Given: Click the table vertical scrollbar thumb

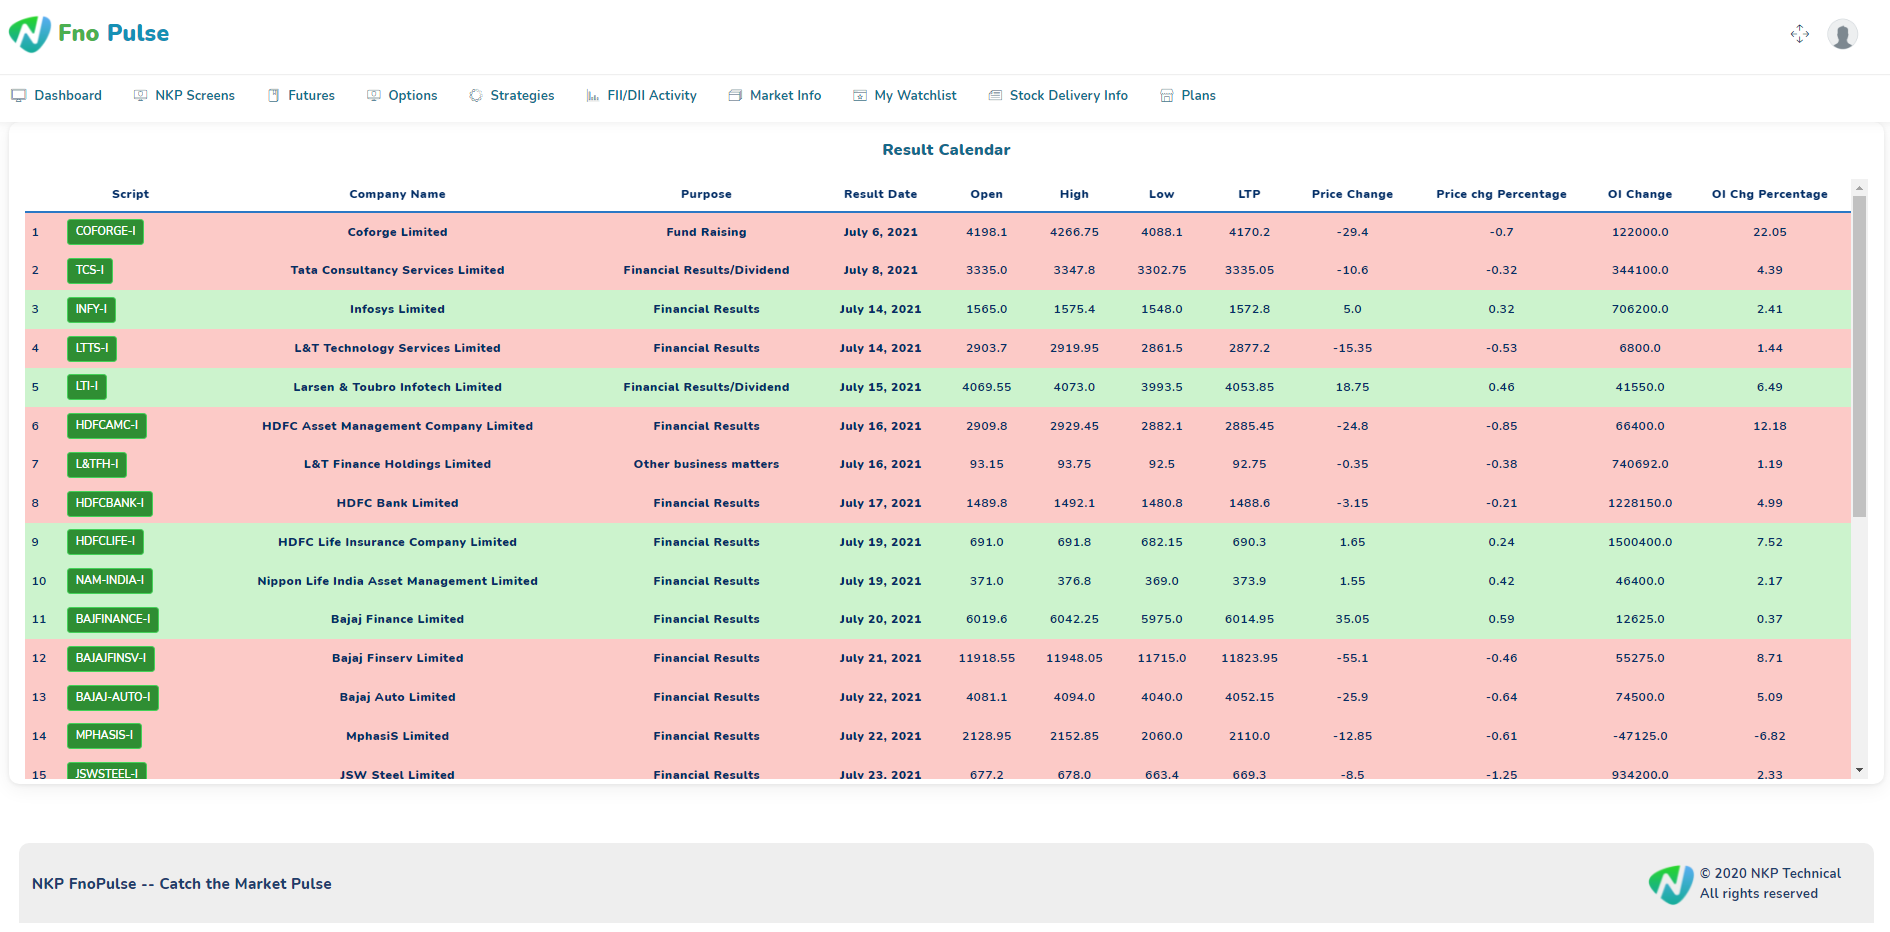Looking at the screenshot, I should point(1859,356).
